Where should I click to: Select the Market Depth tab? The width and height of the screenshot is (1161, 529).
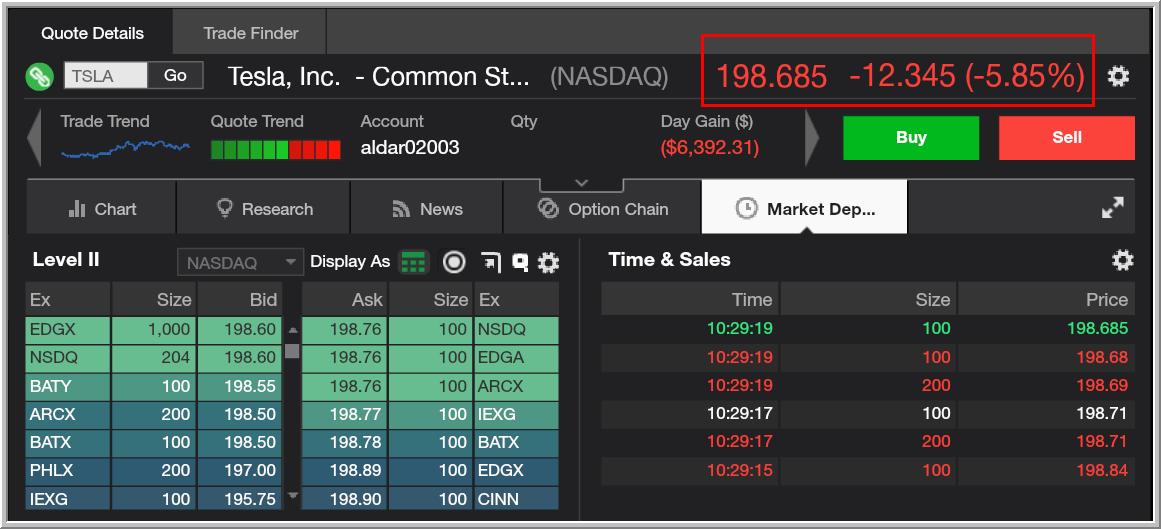[804, 209]
